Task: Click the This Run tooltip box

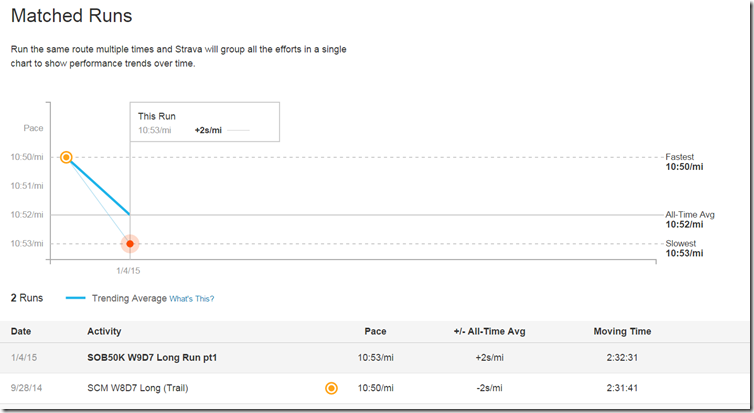Action: (x=204, y=124)
